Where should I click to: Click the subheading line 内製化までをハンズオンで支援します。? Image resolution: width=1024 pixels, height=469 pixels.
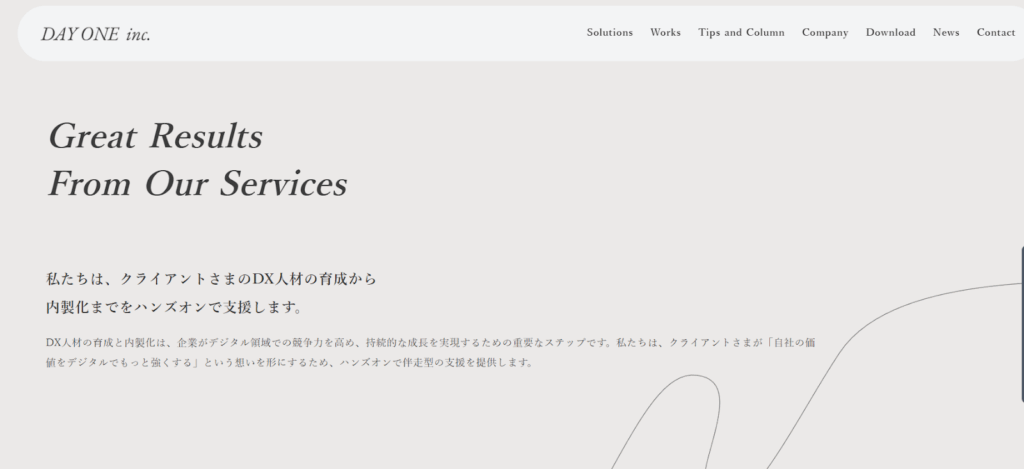click(x=174, y=307)
